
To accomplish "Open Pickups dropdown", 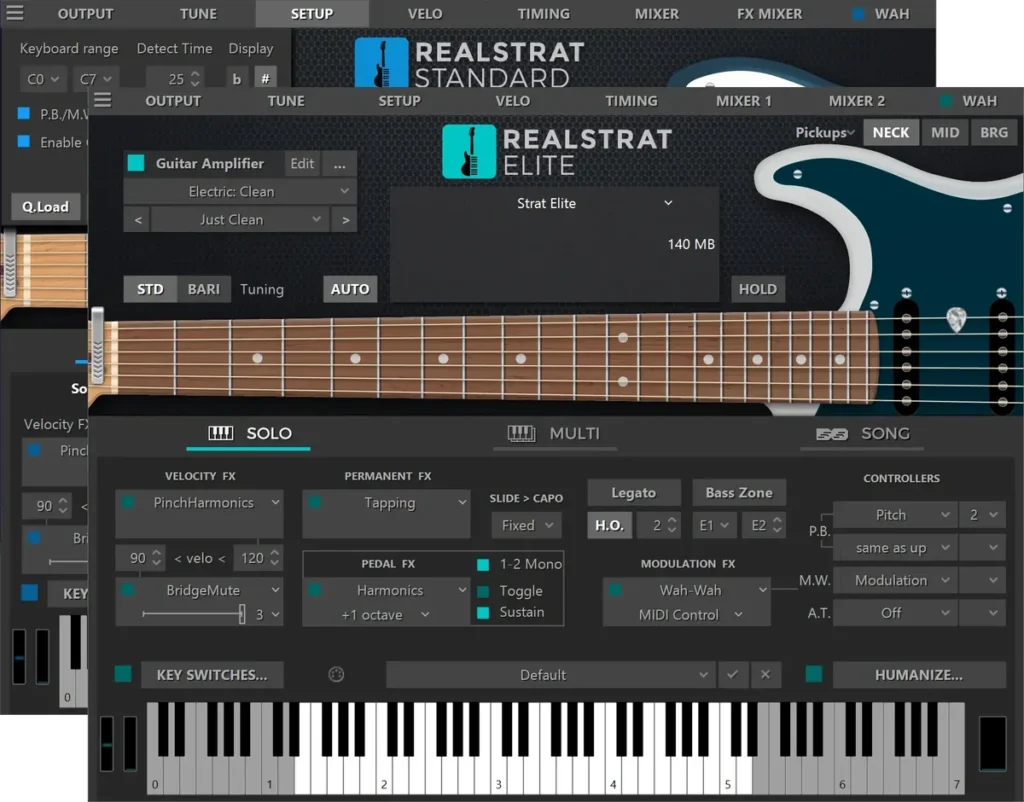I will 824,133.
